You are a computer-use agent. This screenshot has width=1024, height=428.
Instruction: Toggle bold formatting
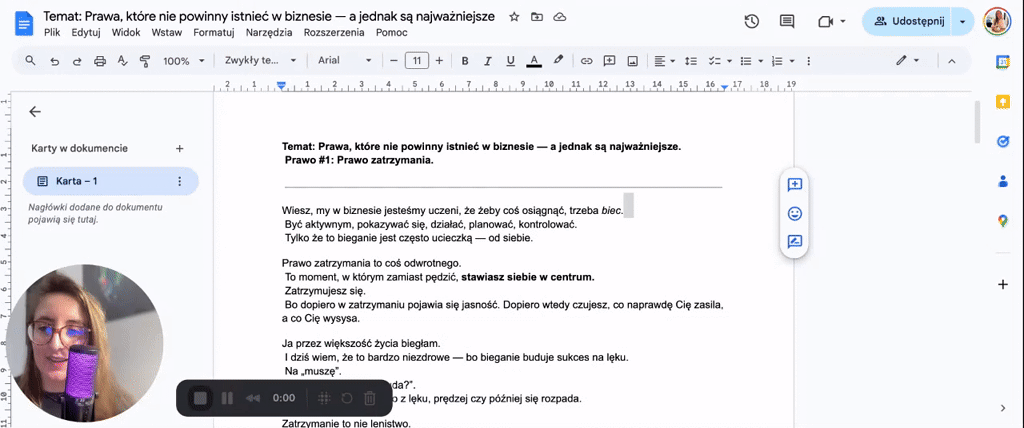[x=465, y=61]
